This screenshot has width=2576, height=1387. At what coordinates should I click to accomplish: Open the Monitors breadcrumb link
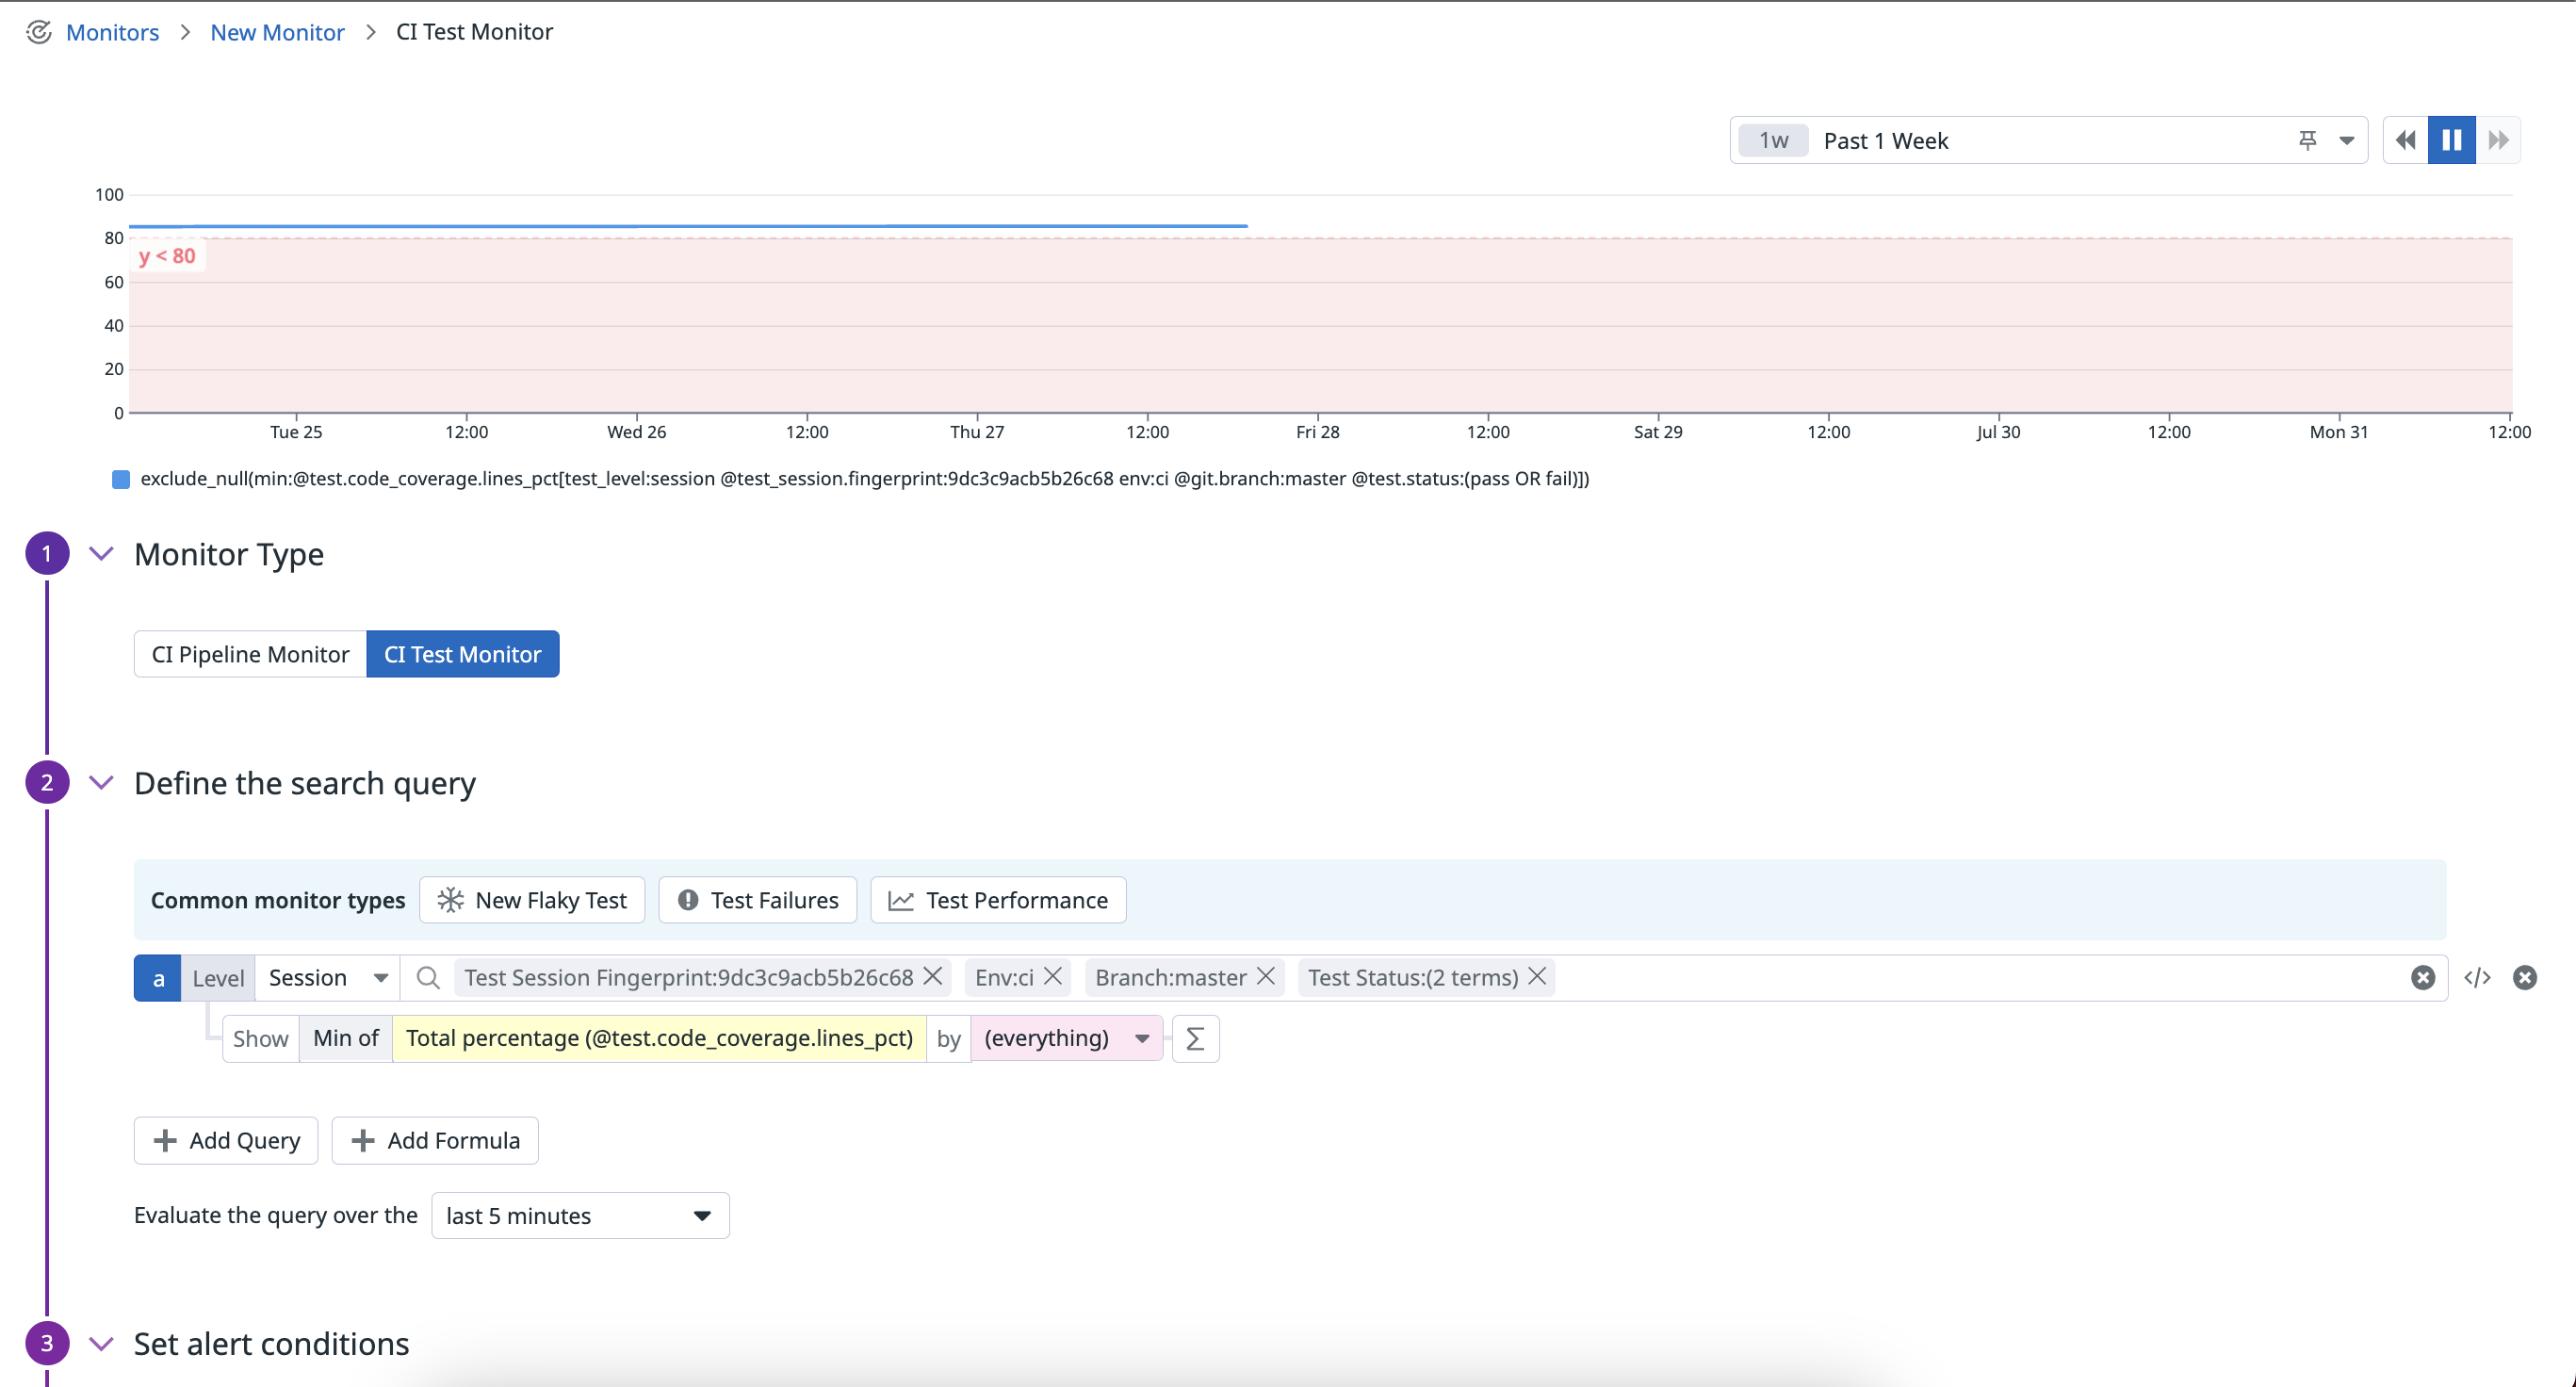112,32
